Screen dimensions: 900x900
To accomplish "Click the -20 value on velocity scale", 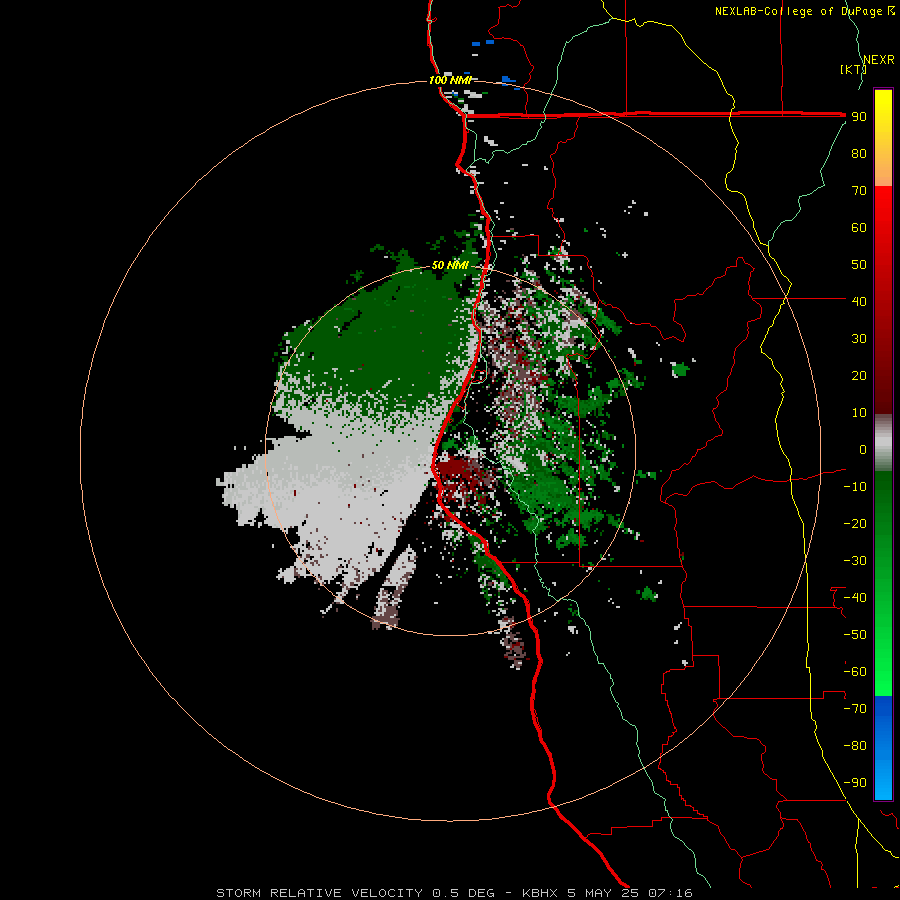I will coord(855,523).
